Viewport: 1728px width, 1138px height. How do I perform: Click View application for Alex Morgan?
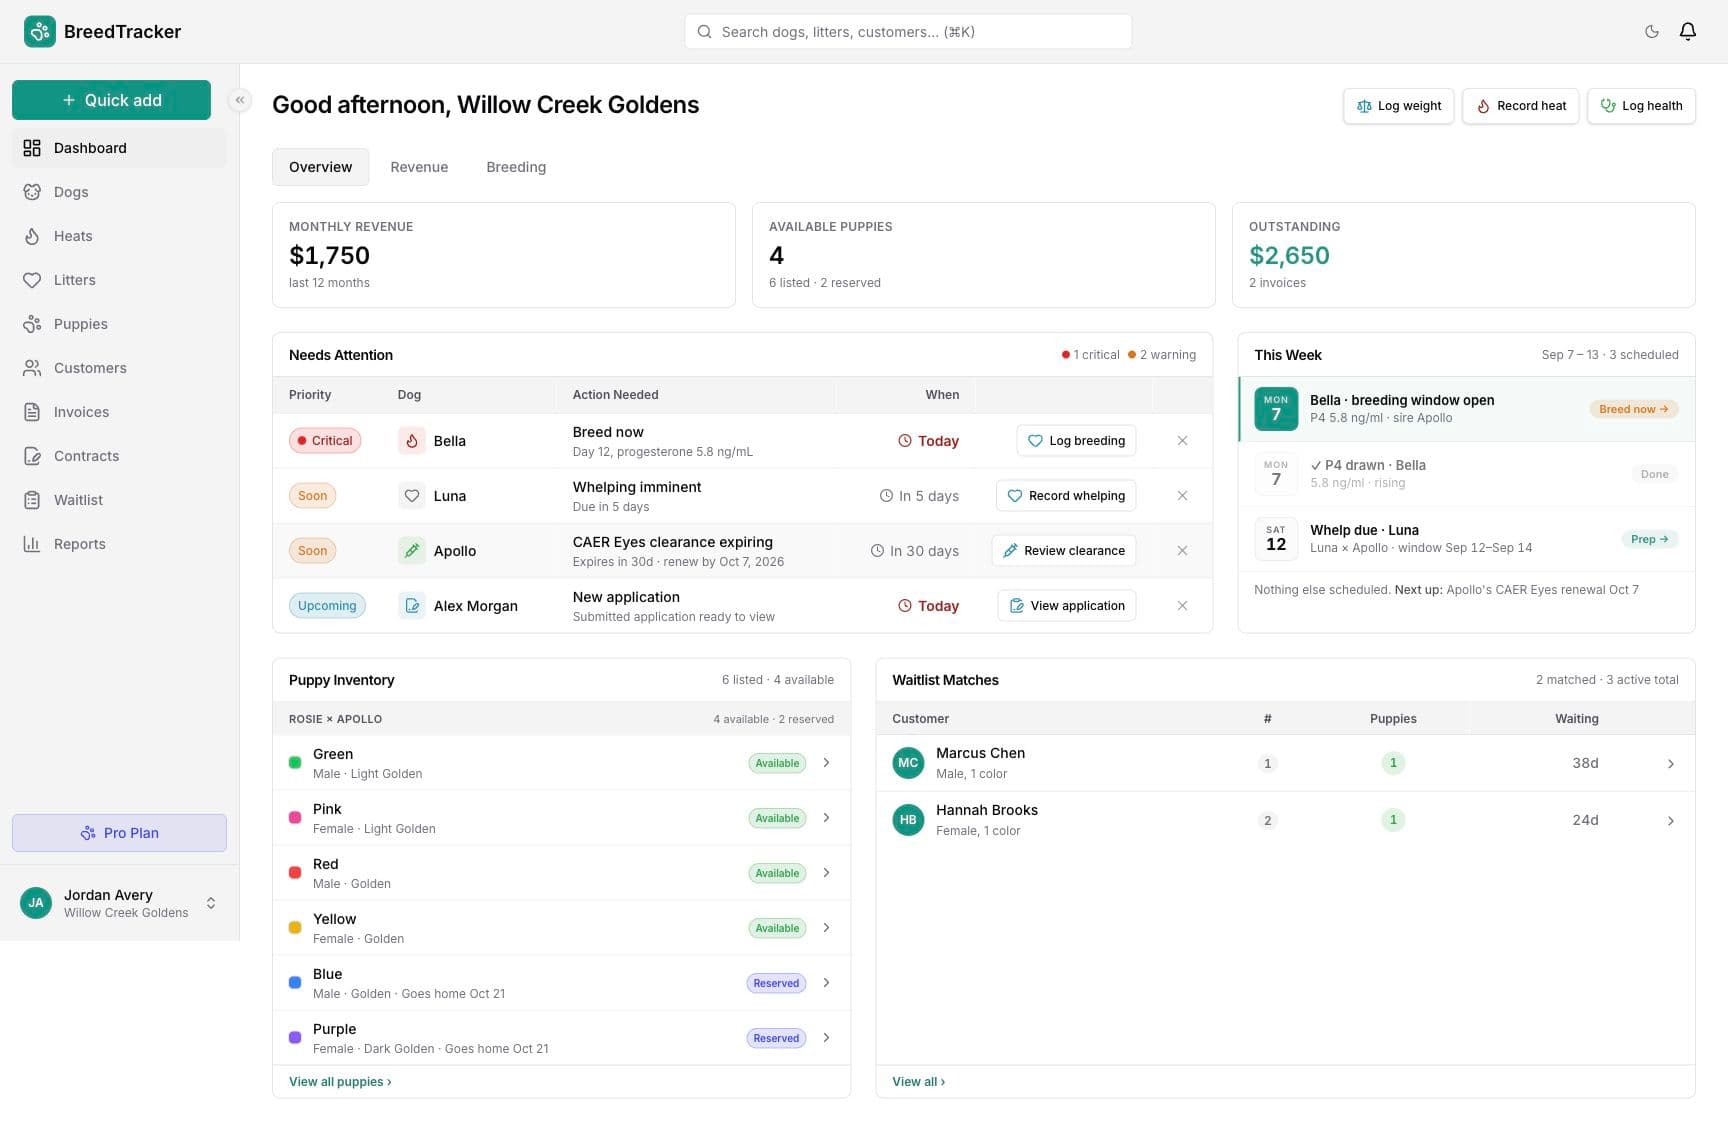1067,606
